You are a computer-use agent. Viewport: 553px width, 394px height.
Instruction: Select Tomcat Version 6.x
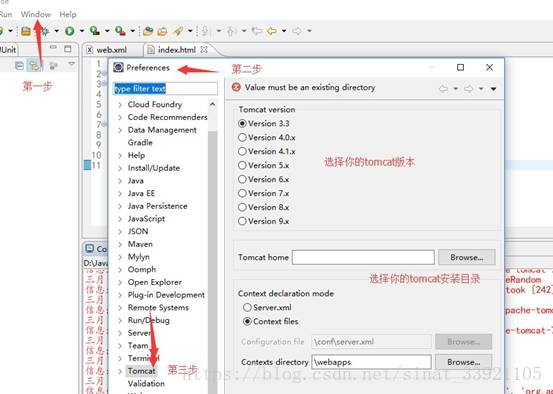pos(264,179)
